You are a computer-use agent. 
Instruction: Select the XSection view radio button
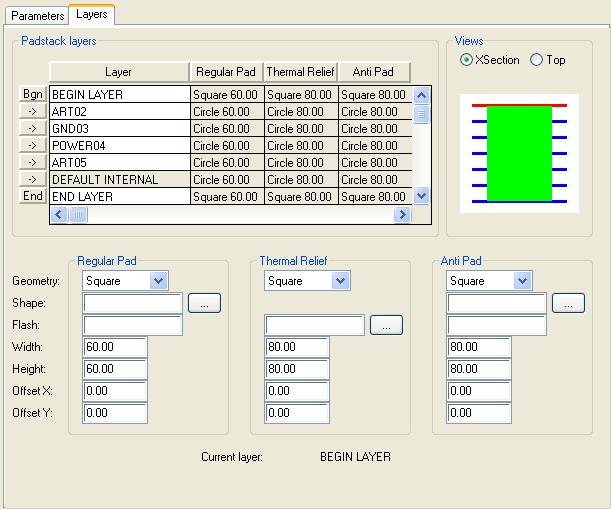(x=467, y=60)
